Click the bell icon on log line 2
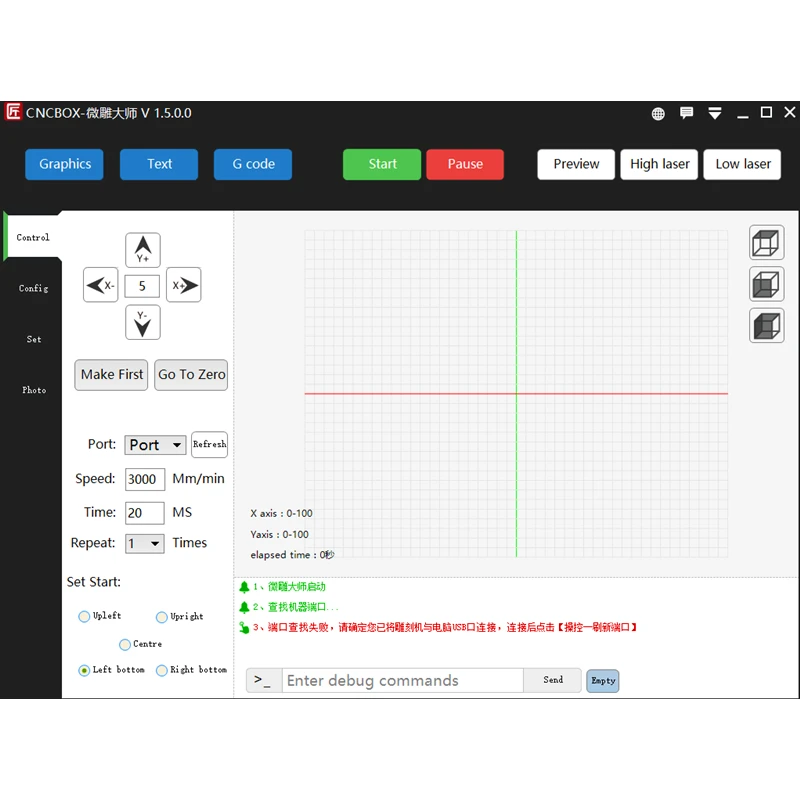800x800 pixels. click(244, 607)
